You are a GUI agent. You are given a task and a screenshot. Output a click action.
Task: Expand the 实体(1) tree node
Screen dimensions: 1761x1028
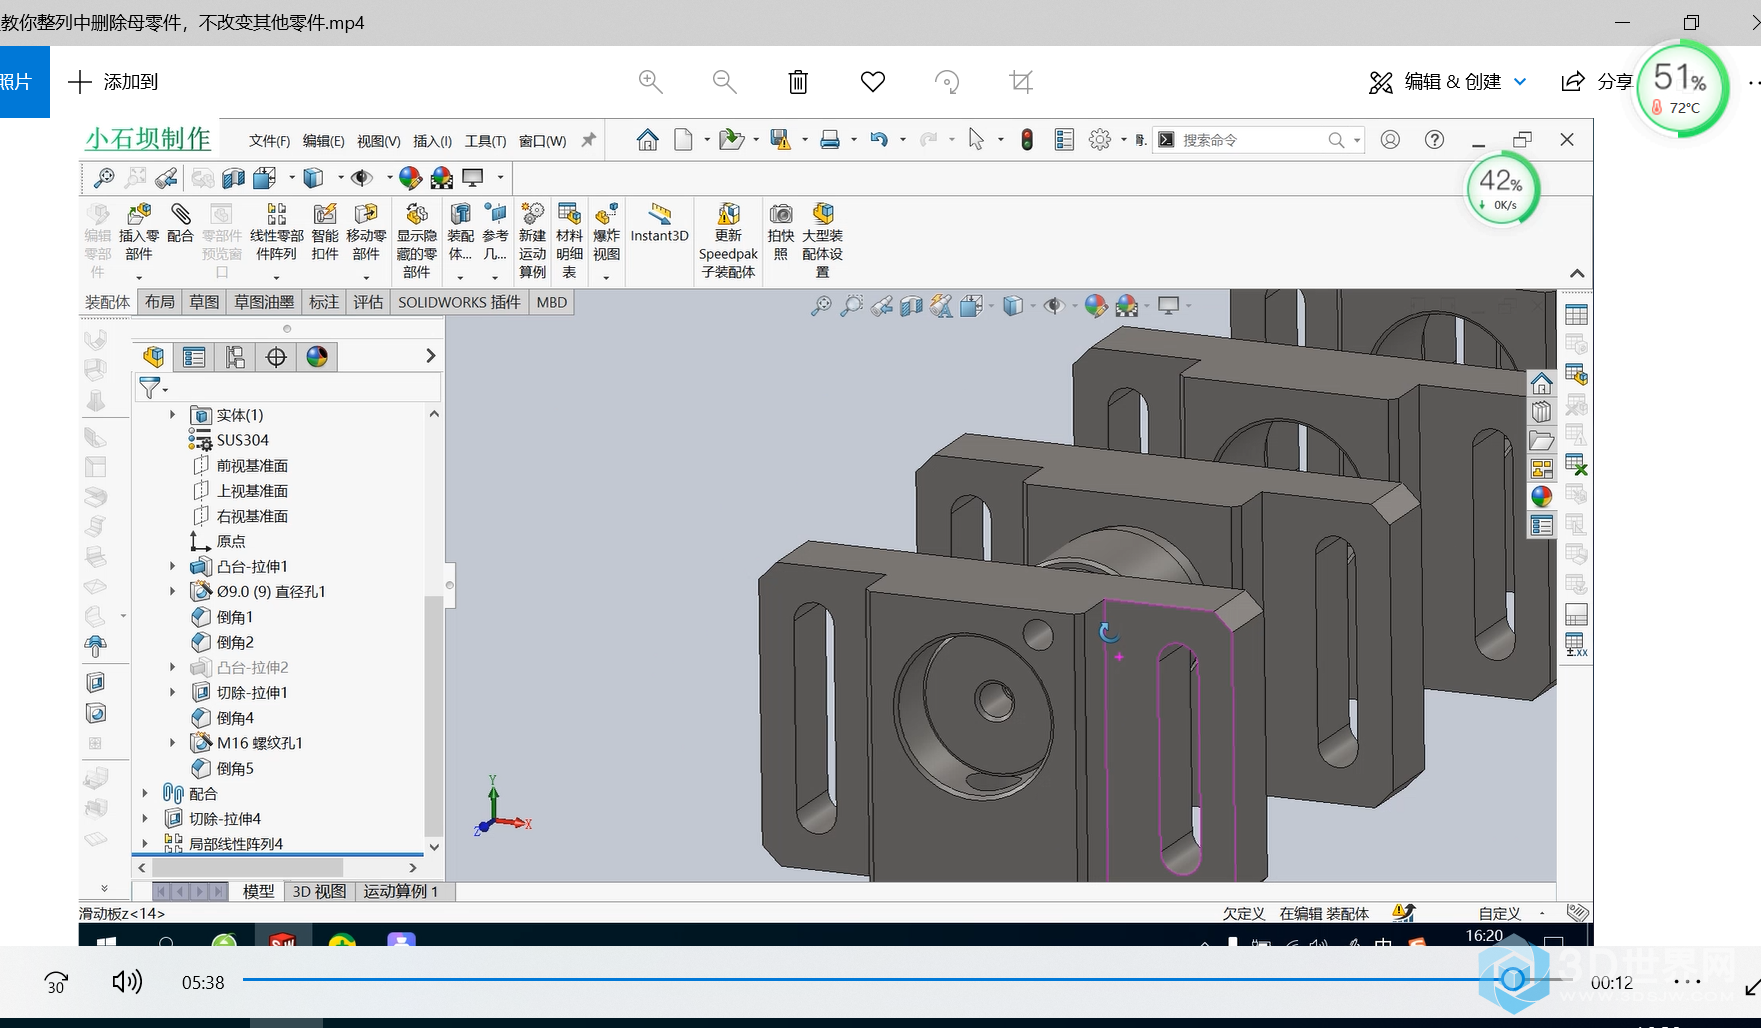click(x=172, y=415)
